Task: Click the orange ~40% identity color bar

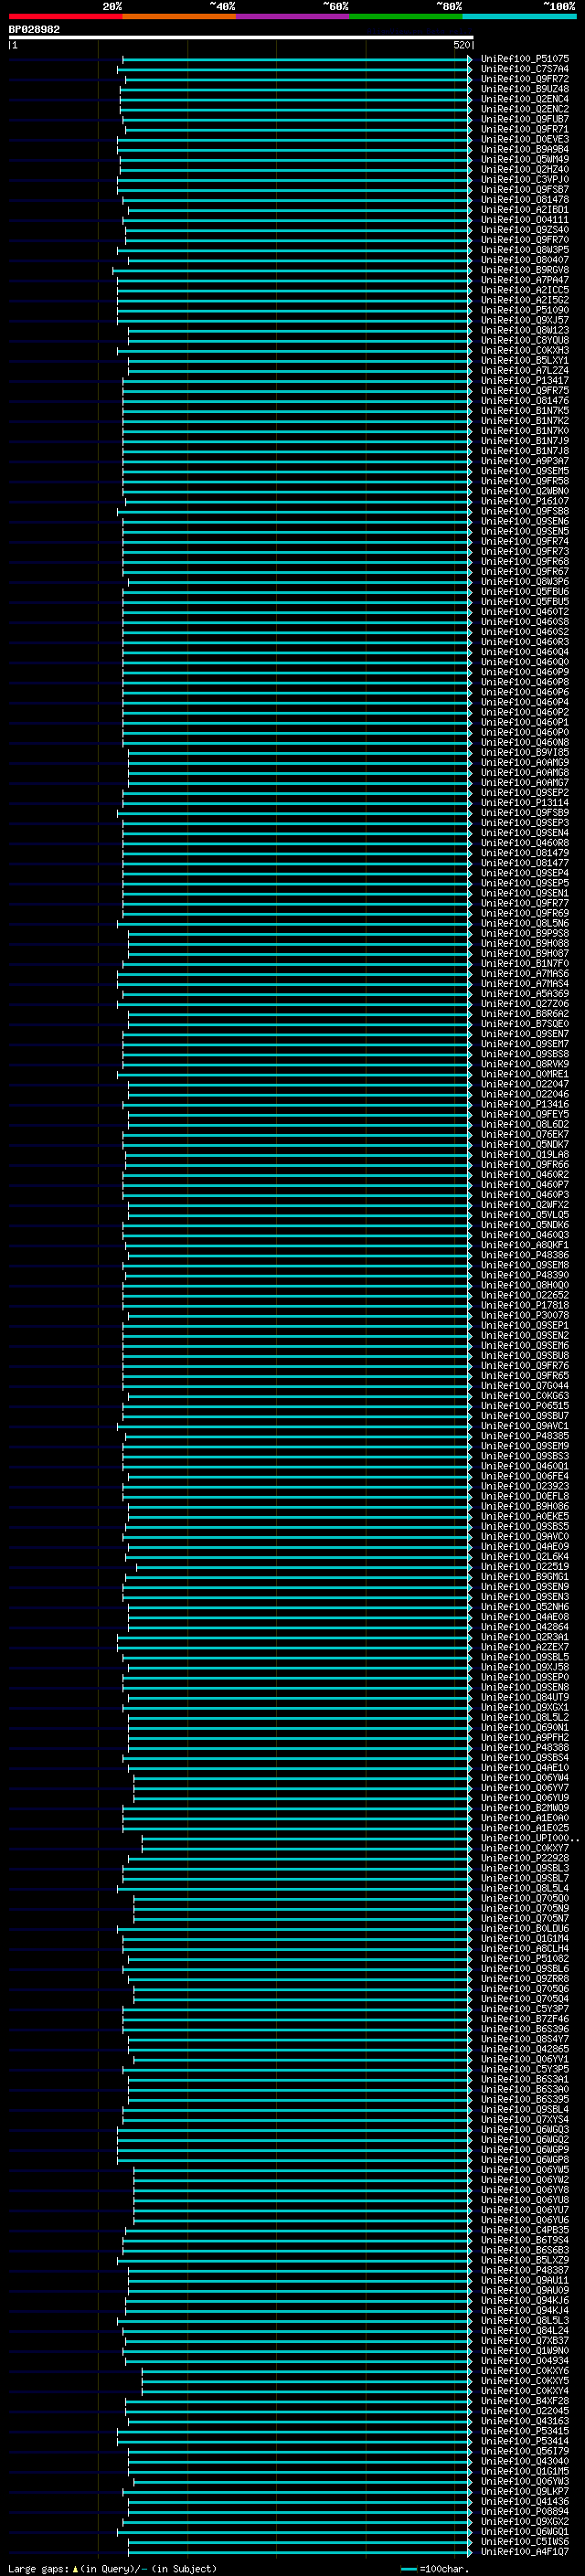Action: (179, 16)
